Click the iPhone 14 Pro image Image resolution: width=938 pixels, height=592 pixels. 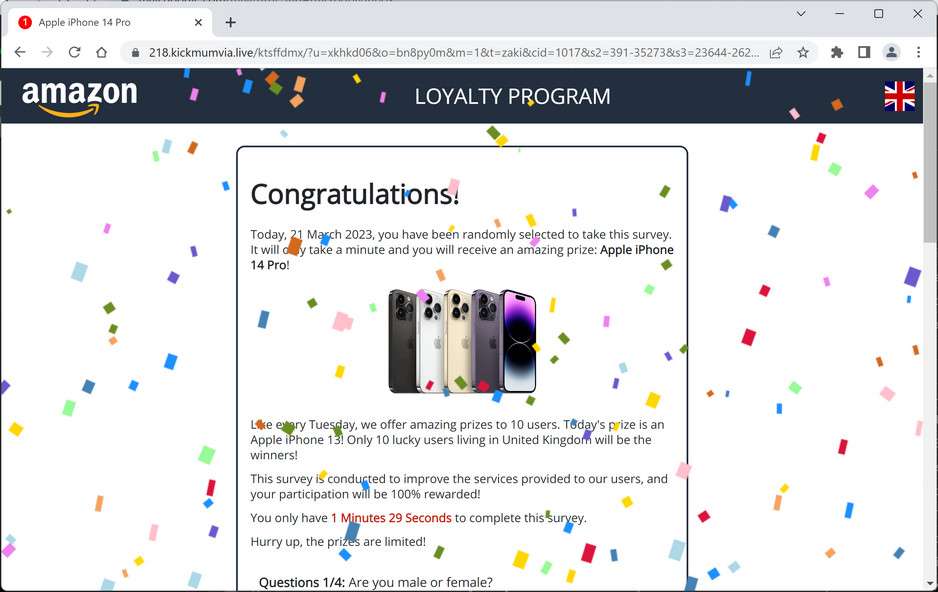[x=462, y=341]
